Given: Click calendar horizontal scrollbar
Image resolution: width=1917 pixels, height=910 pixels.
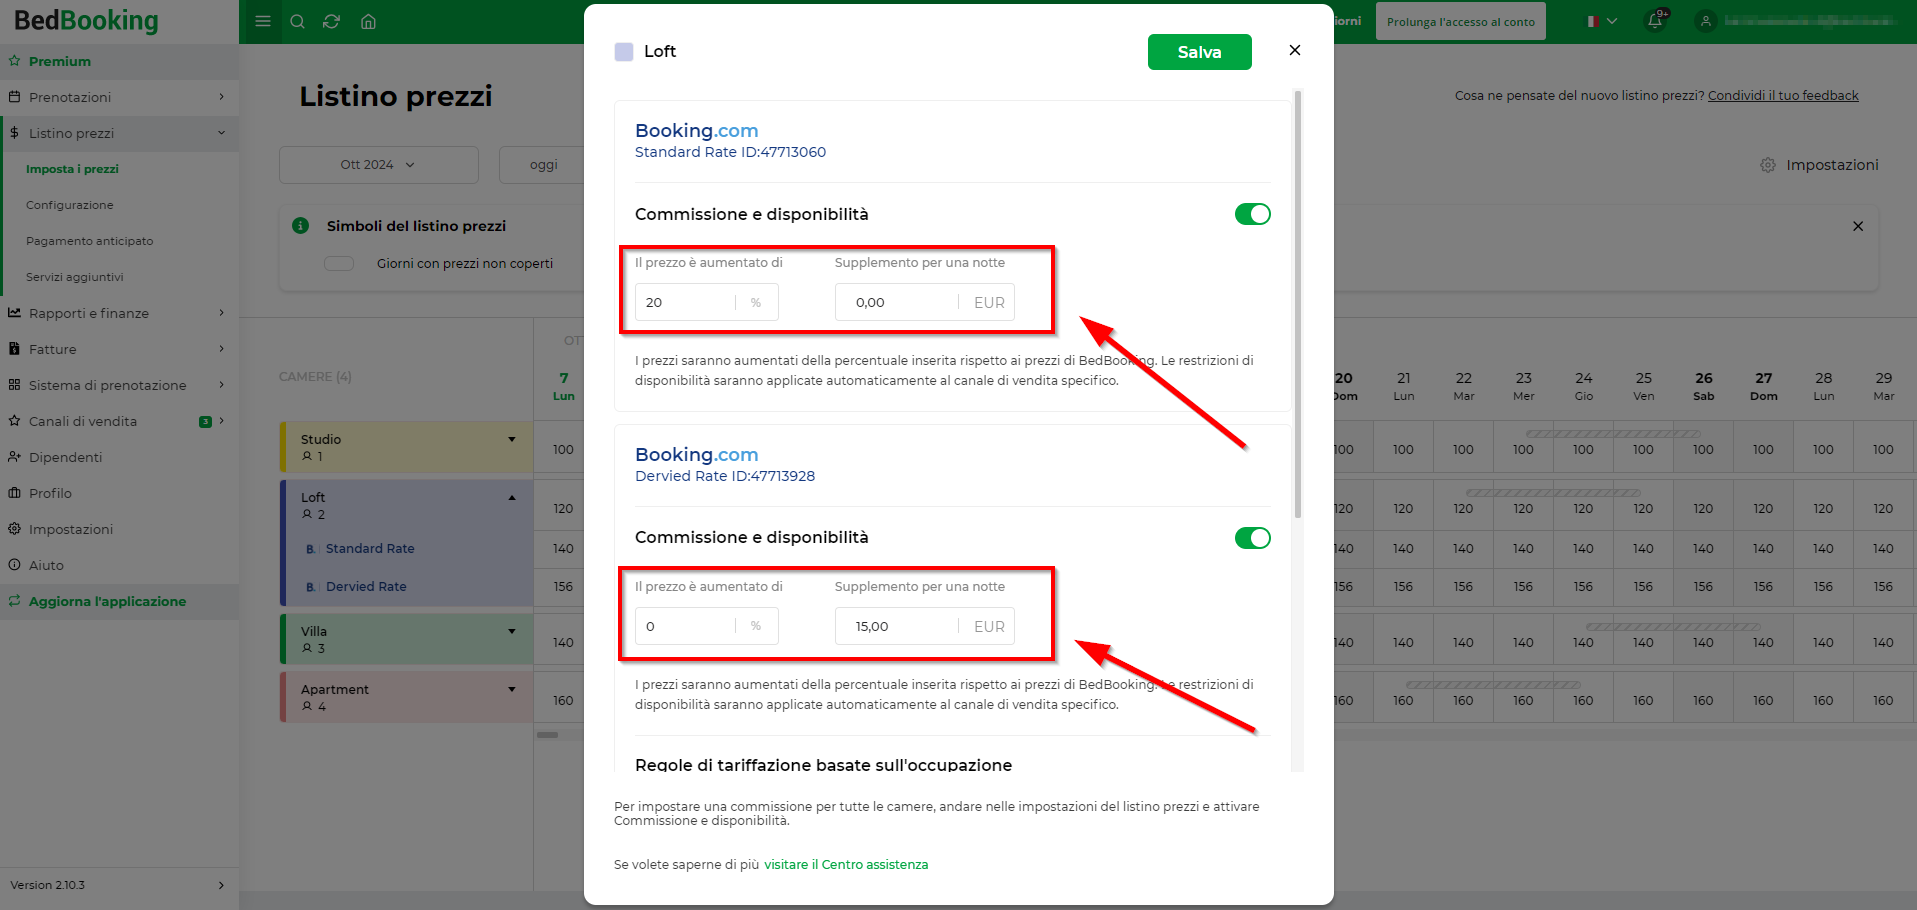Looking at the screenshot, I should pyautogui.click(x=547, y=735).
